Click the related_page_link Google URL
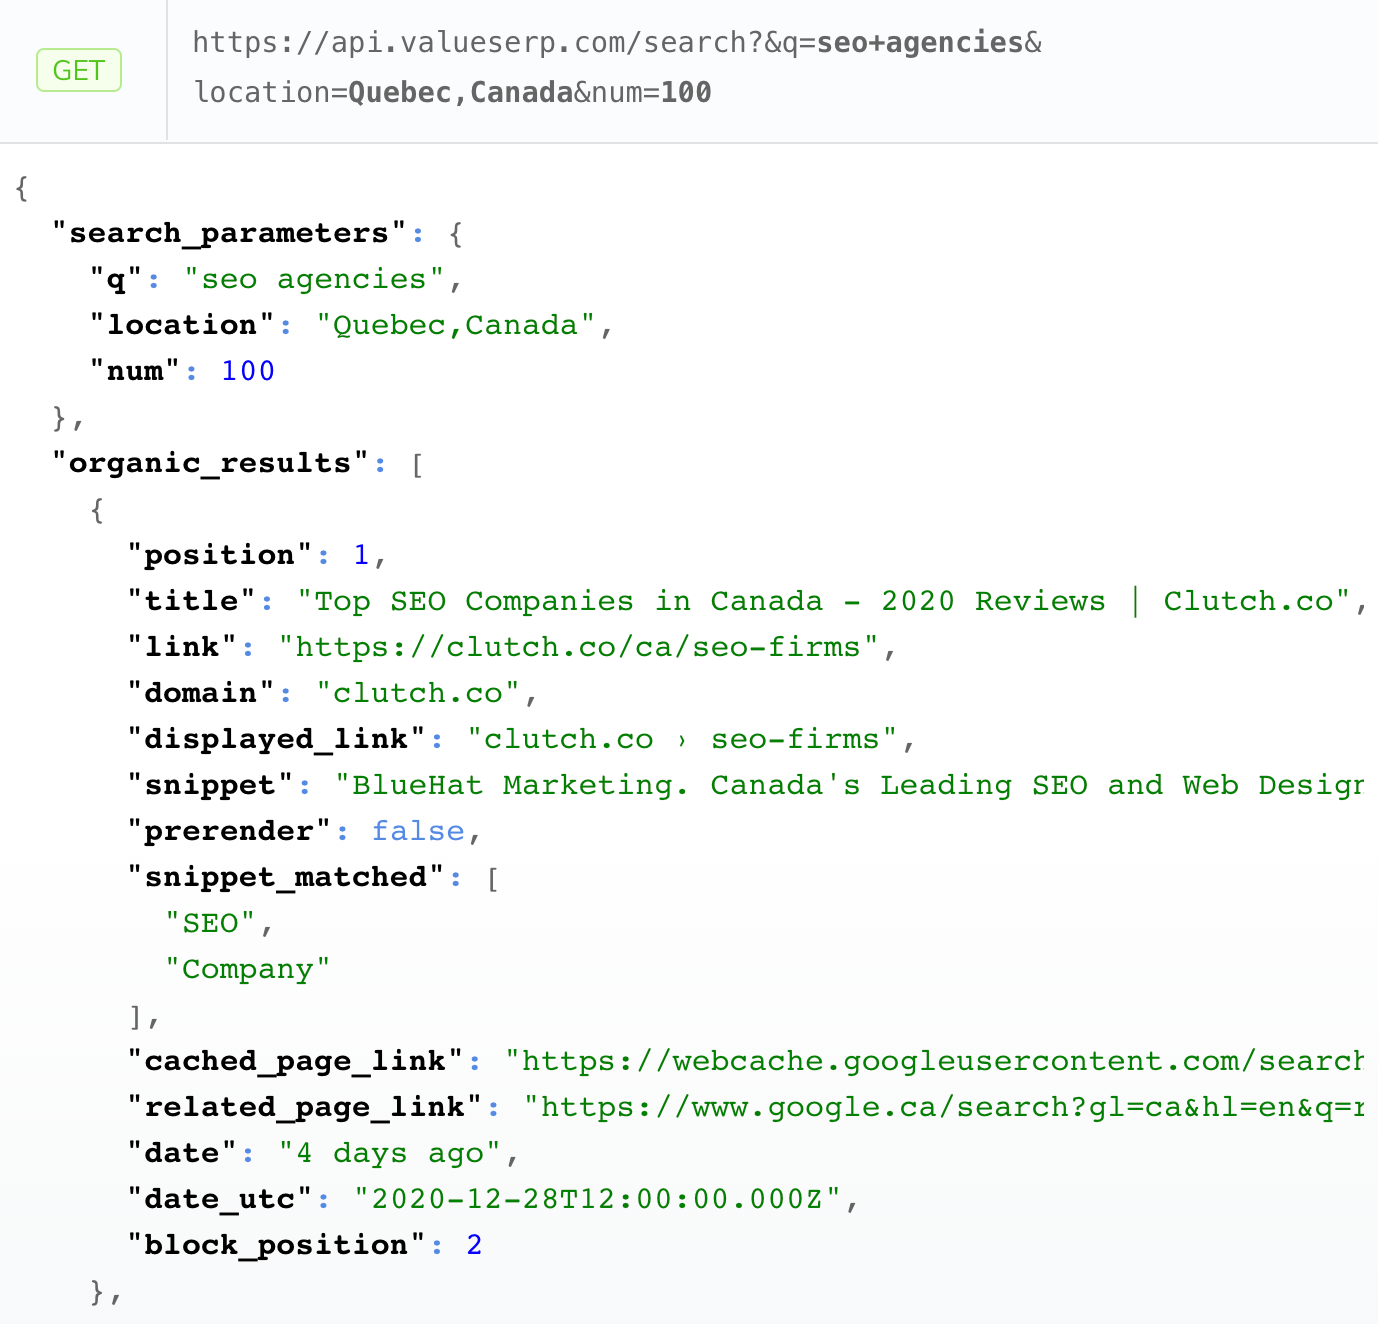Image resolution: width=1378 pixels, height=1324 pixels. pyautogui.click(x=944, y=1107)
